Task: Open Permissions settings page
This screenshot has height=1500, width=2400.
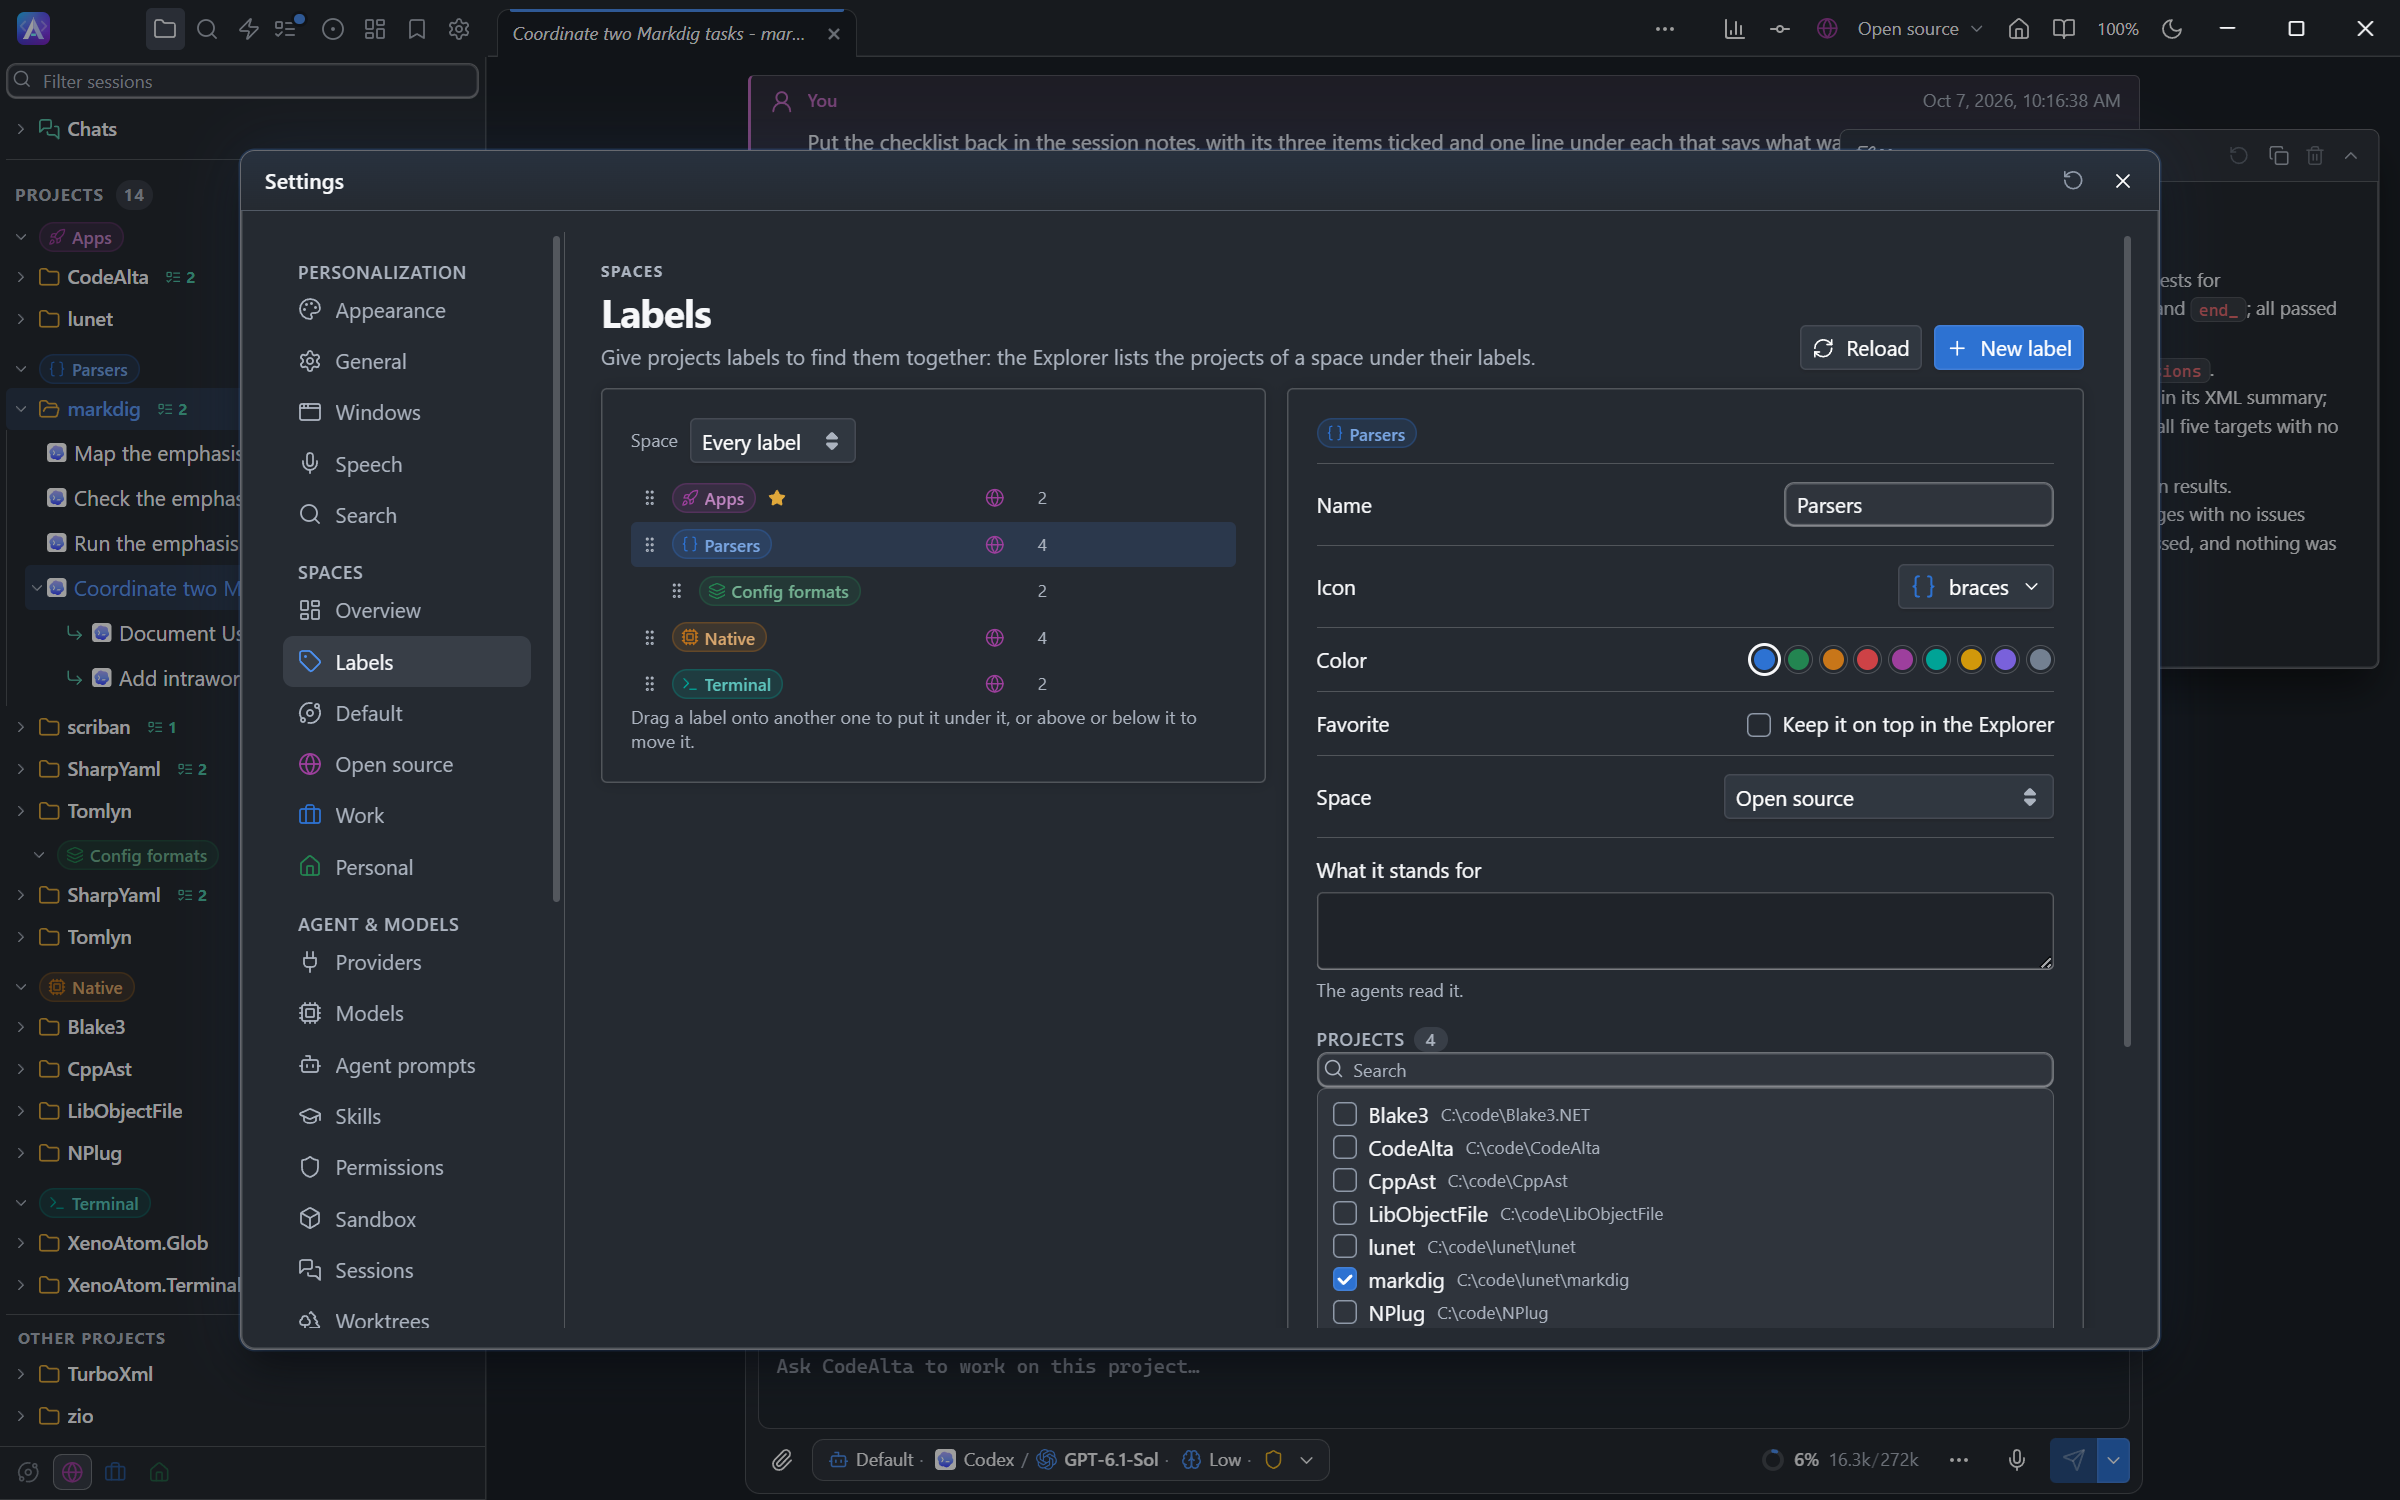Action: (406, 1168)
